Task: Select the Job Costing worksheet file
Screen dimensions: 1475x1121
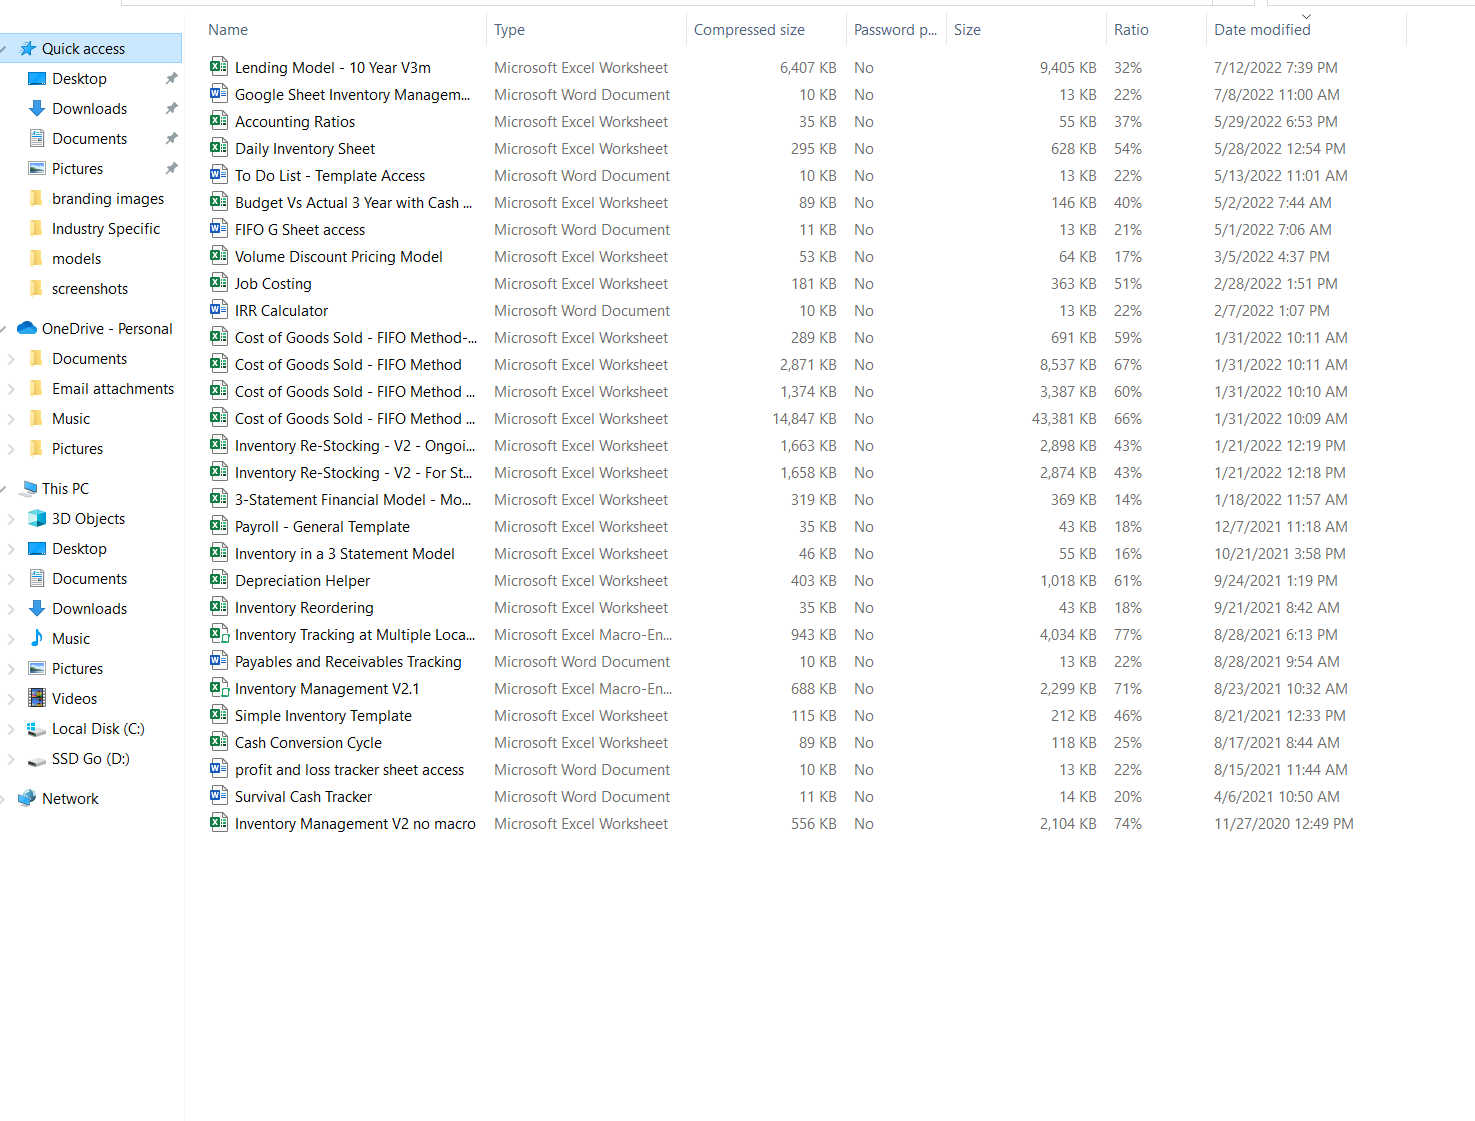Action: (x=273, y=284)
